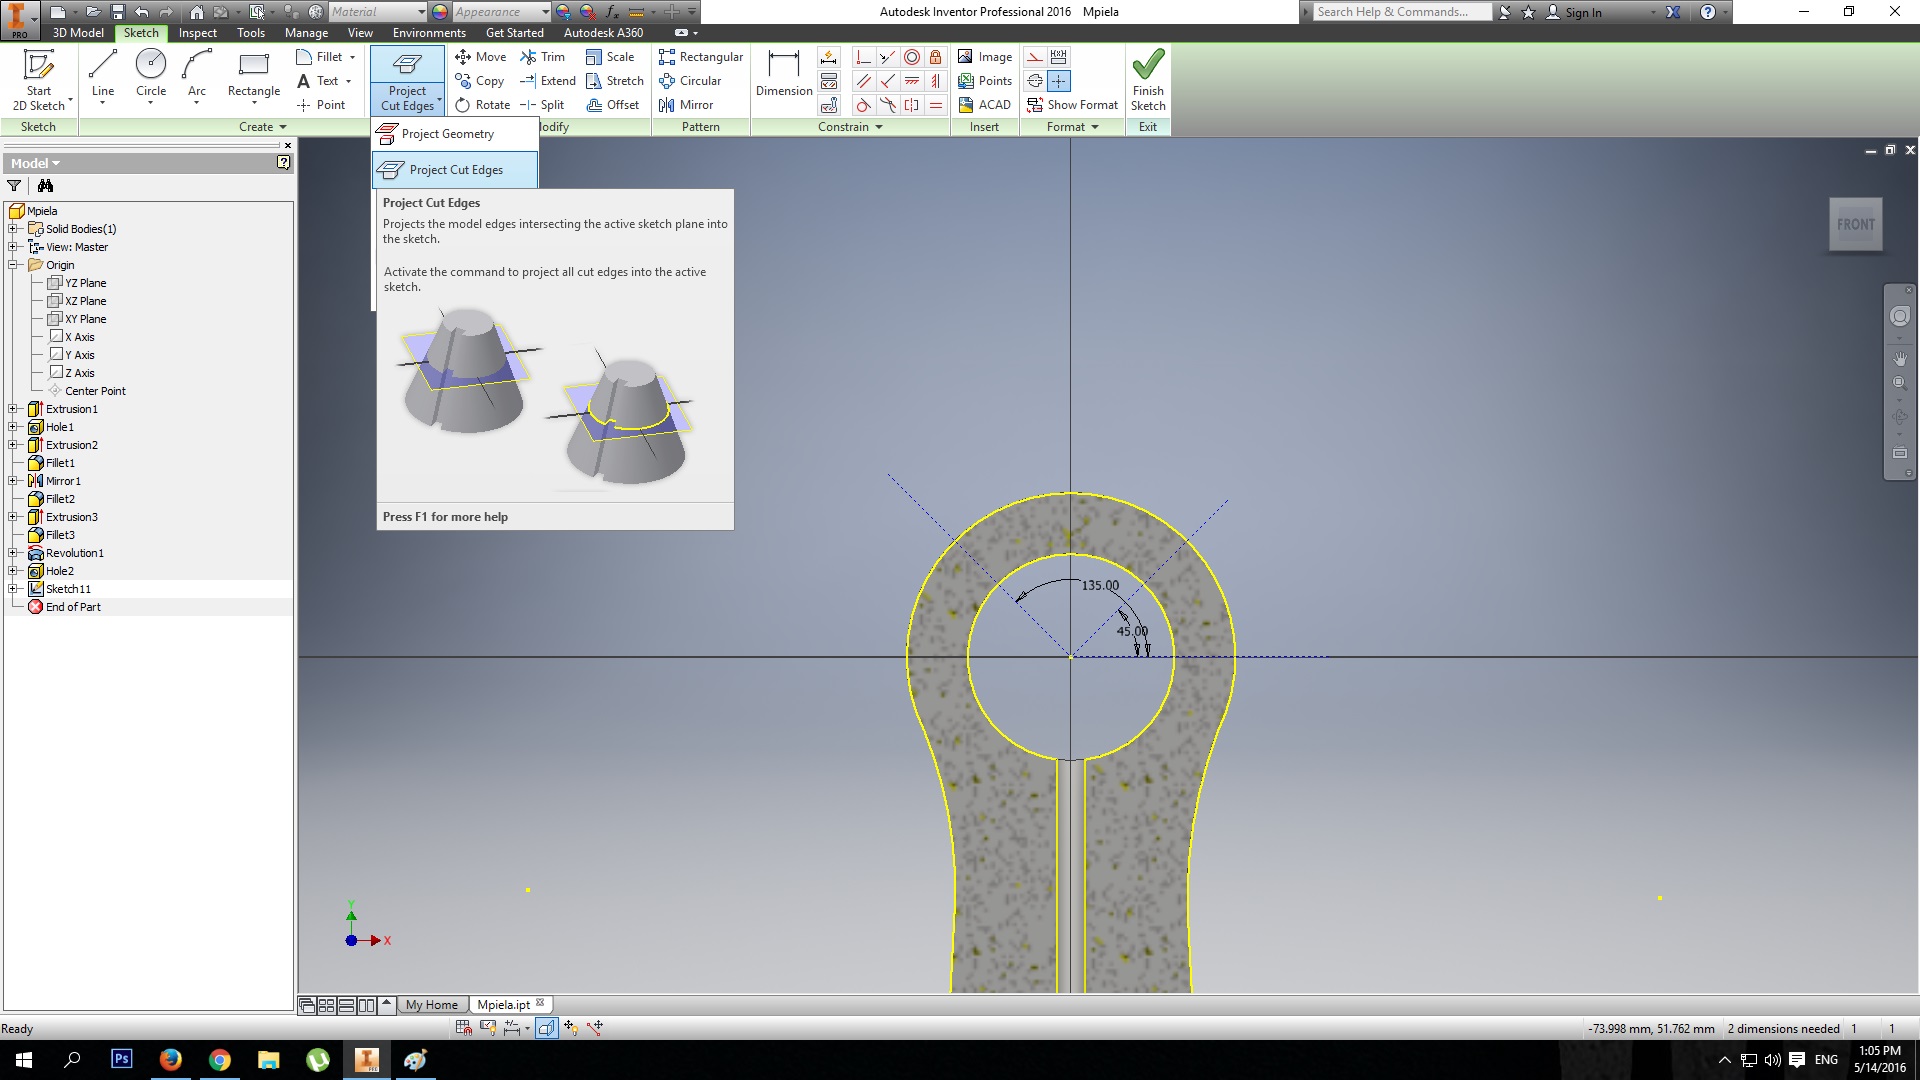Open the Constrain panel dropdown
This screenshot has height=1080, width=1920.
pyautogui.click(x=879, y=127)
